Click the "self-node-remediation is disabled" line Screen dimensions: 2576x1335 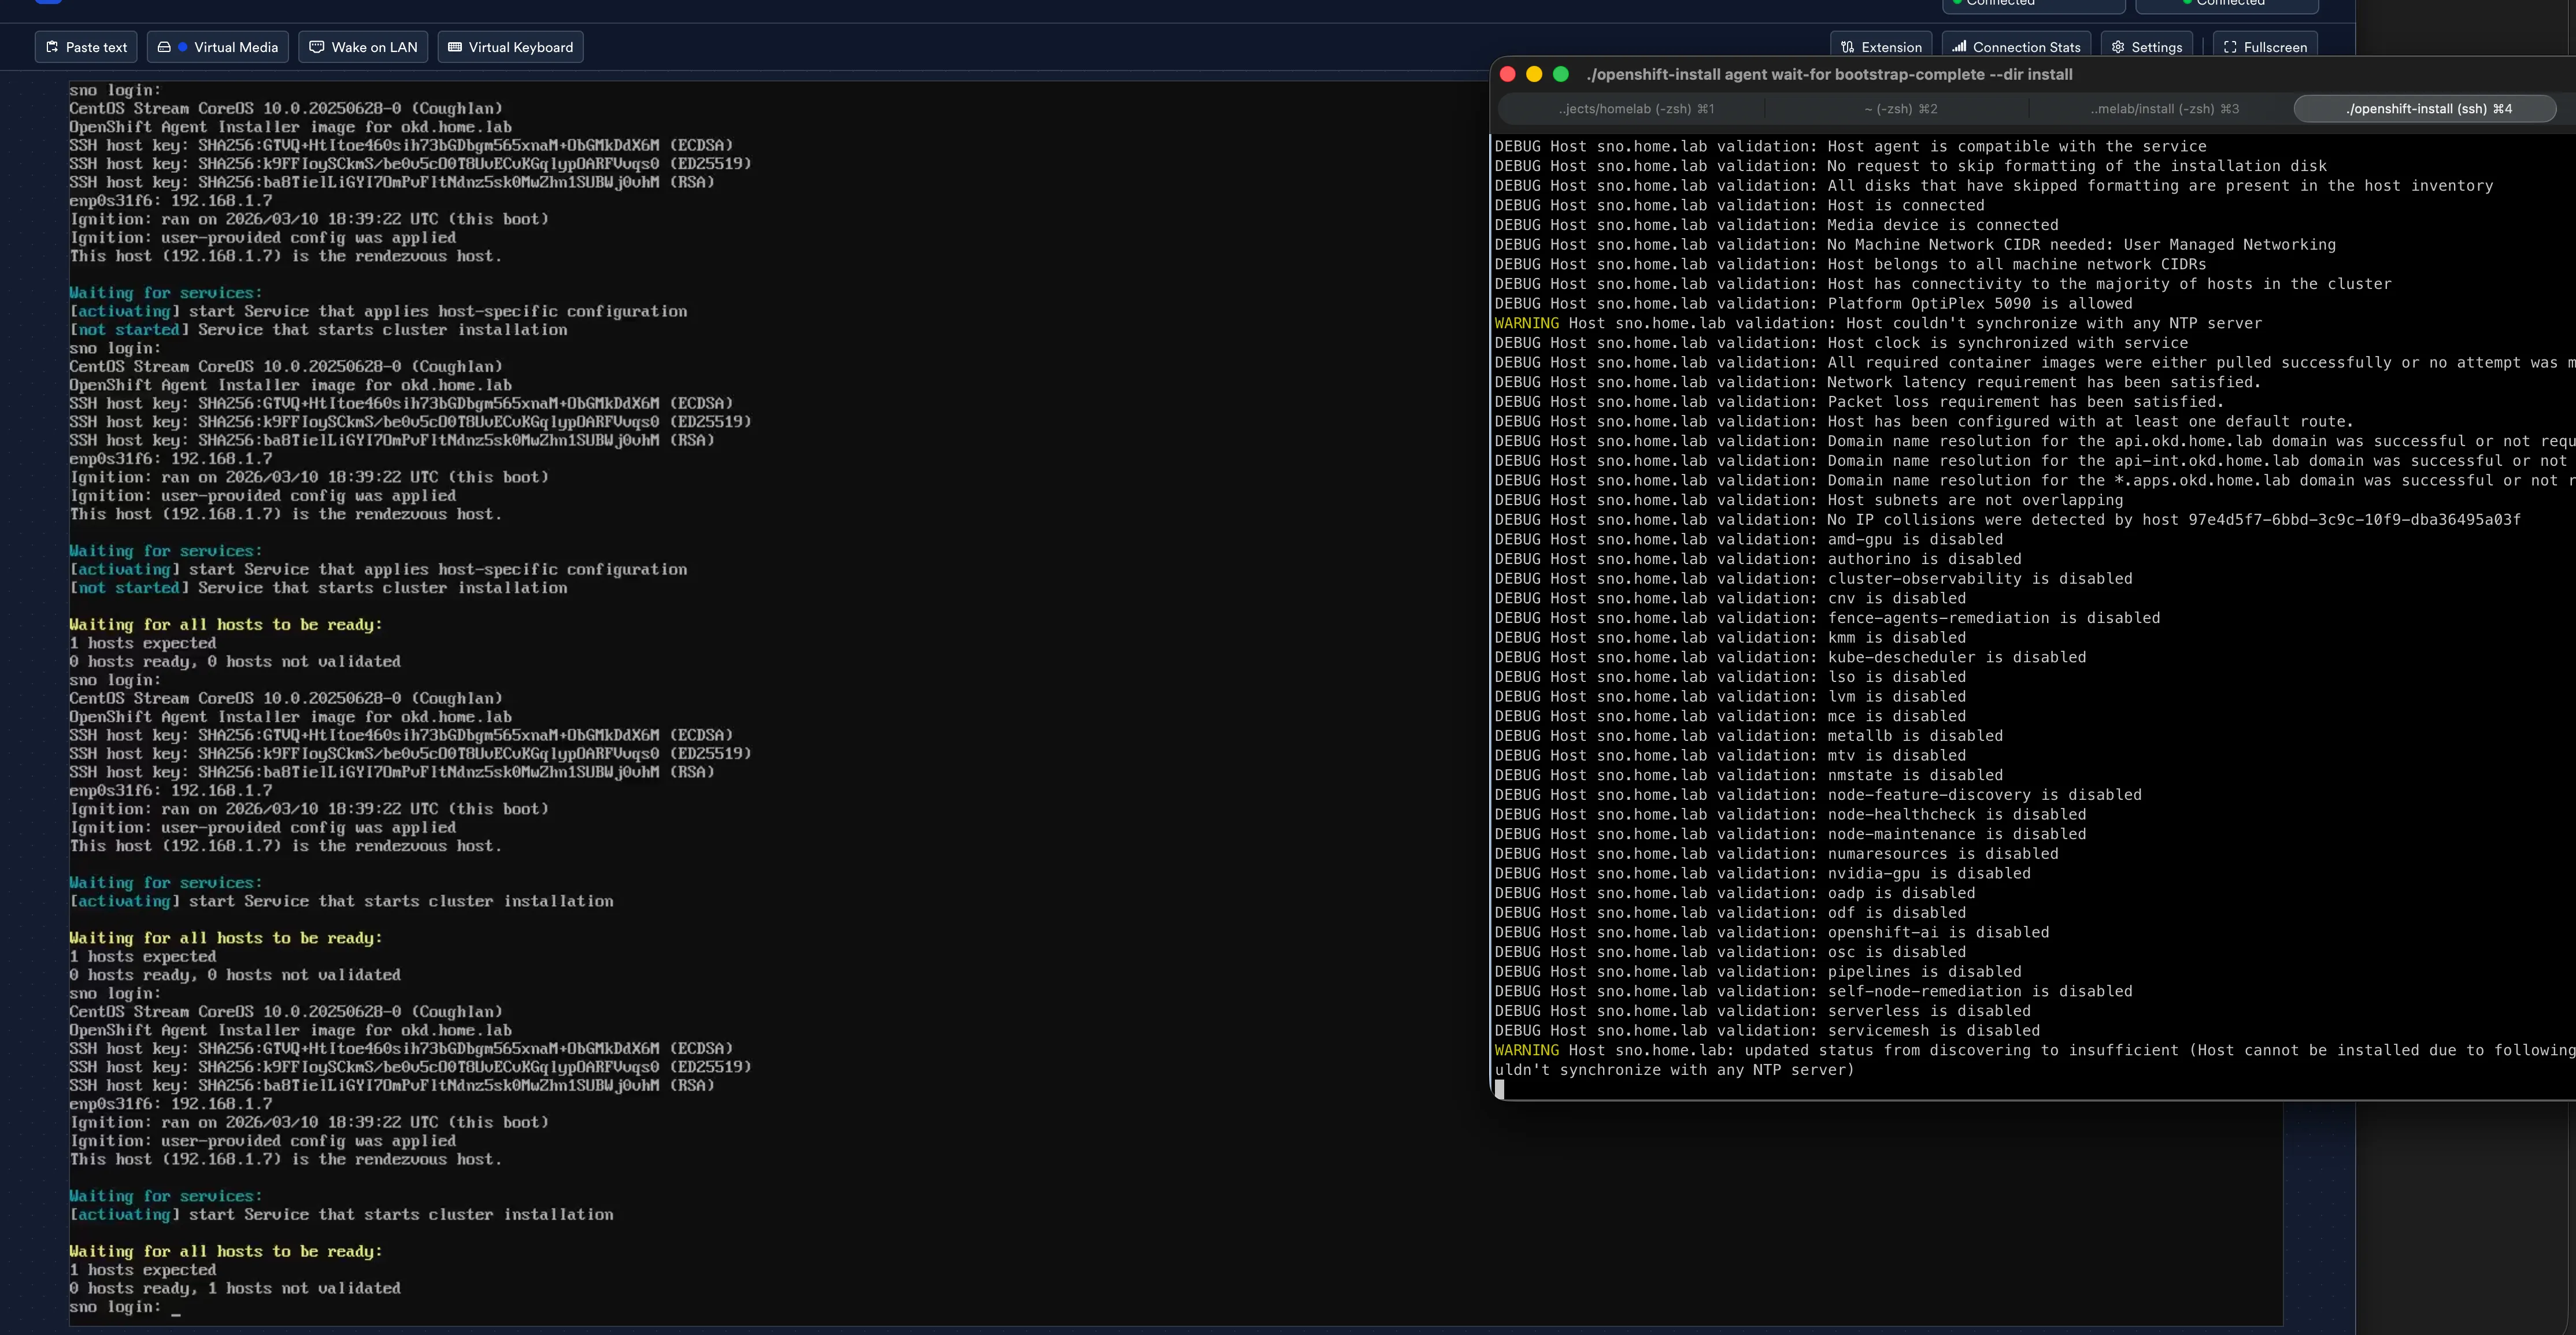1814,991
